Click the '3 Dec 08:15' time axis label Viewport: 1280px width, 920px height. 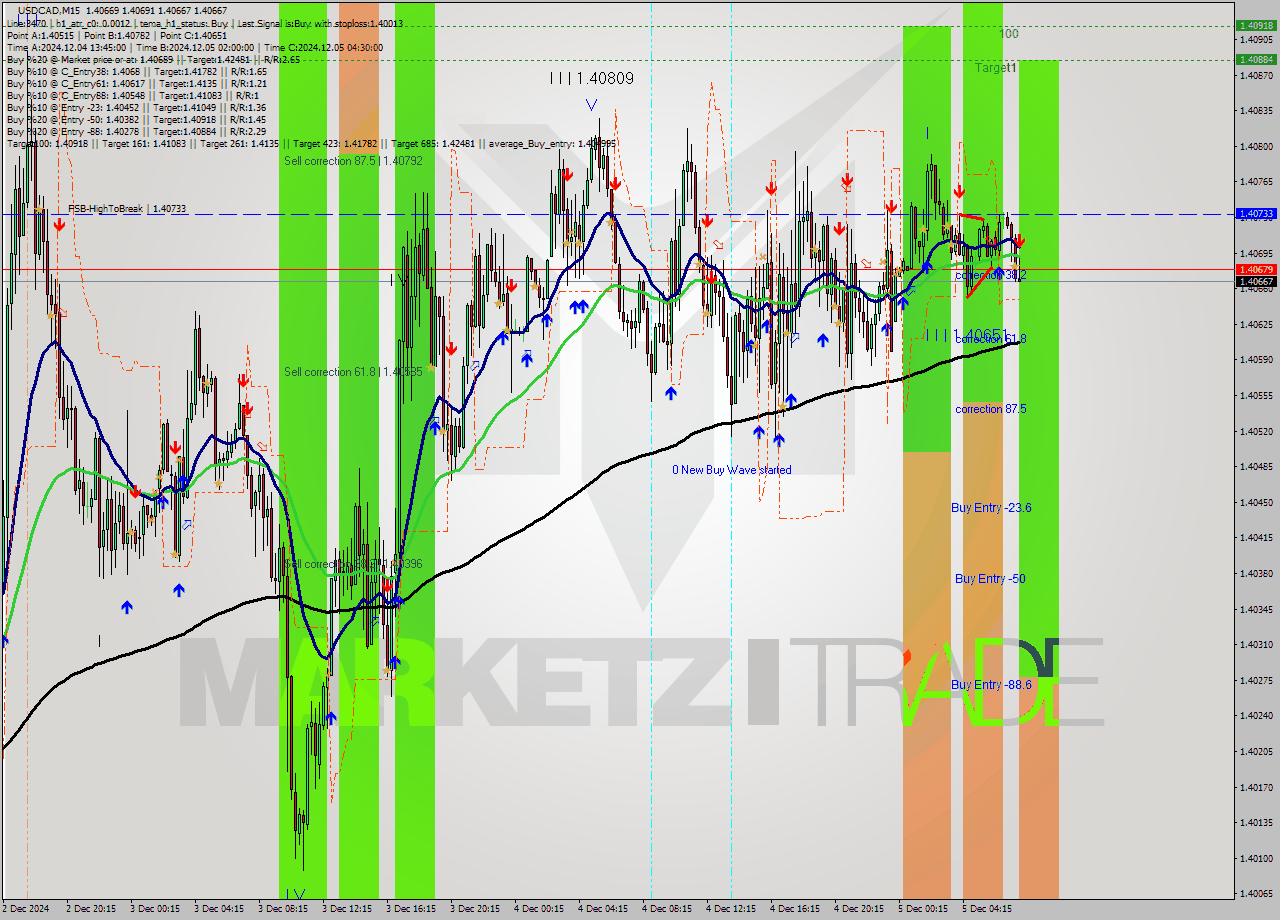coord(283,909)
